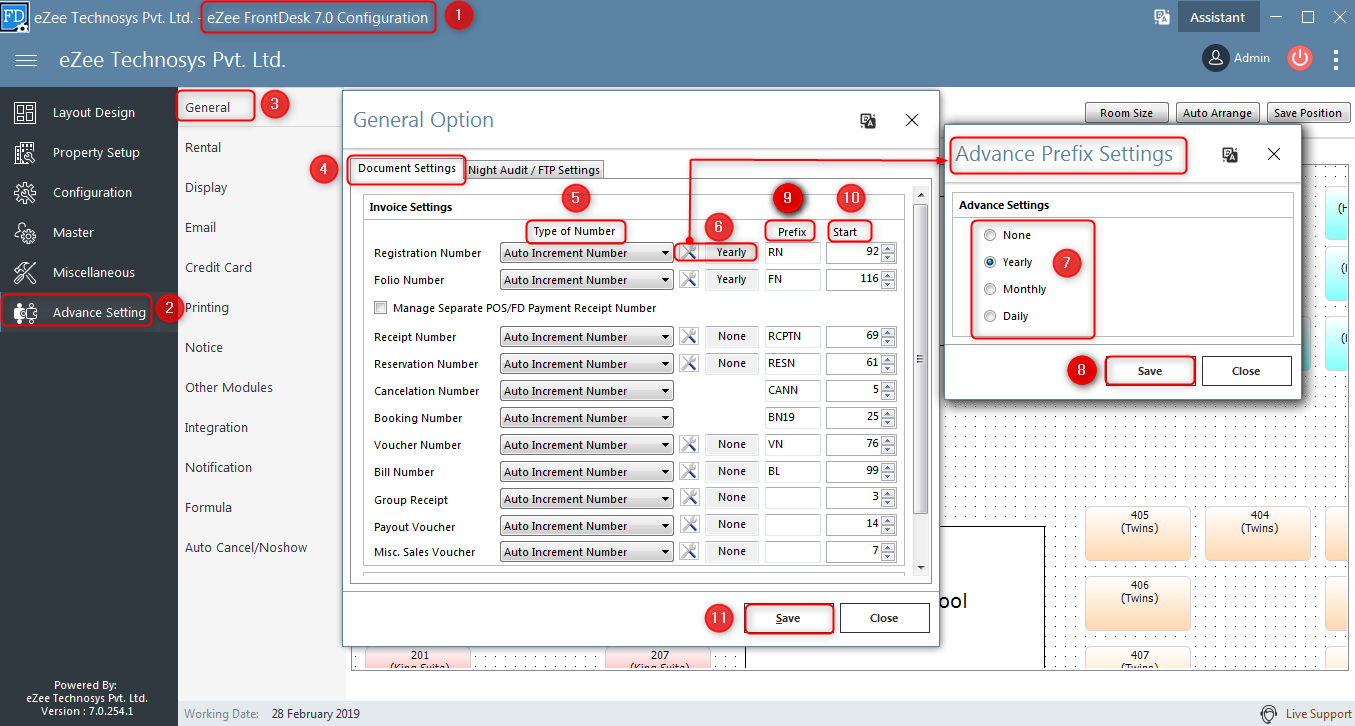Screen dimensions: 1355x726
Task: Open prefix settings tool for Payout Voucher
Action: 688,525
